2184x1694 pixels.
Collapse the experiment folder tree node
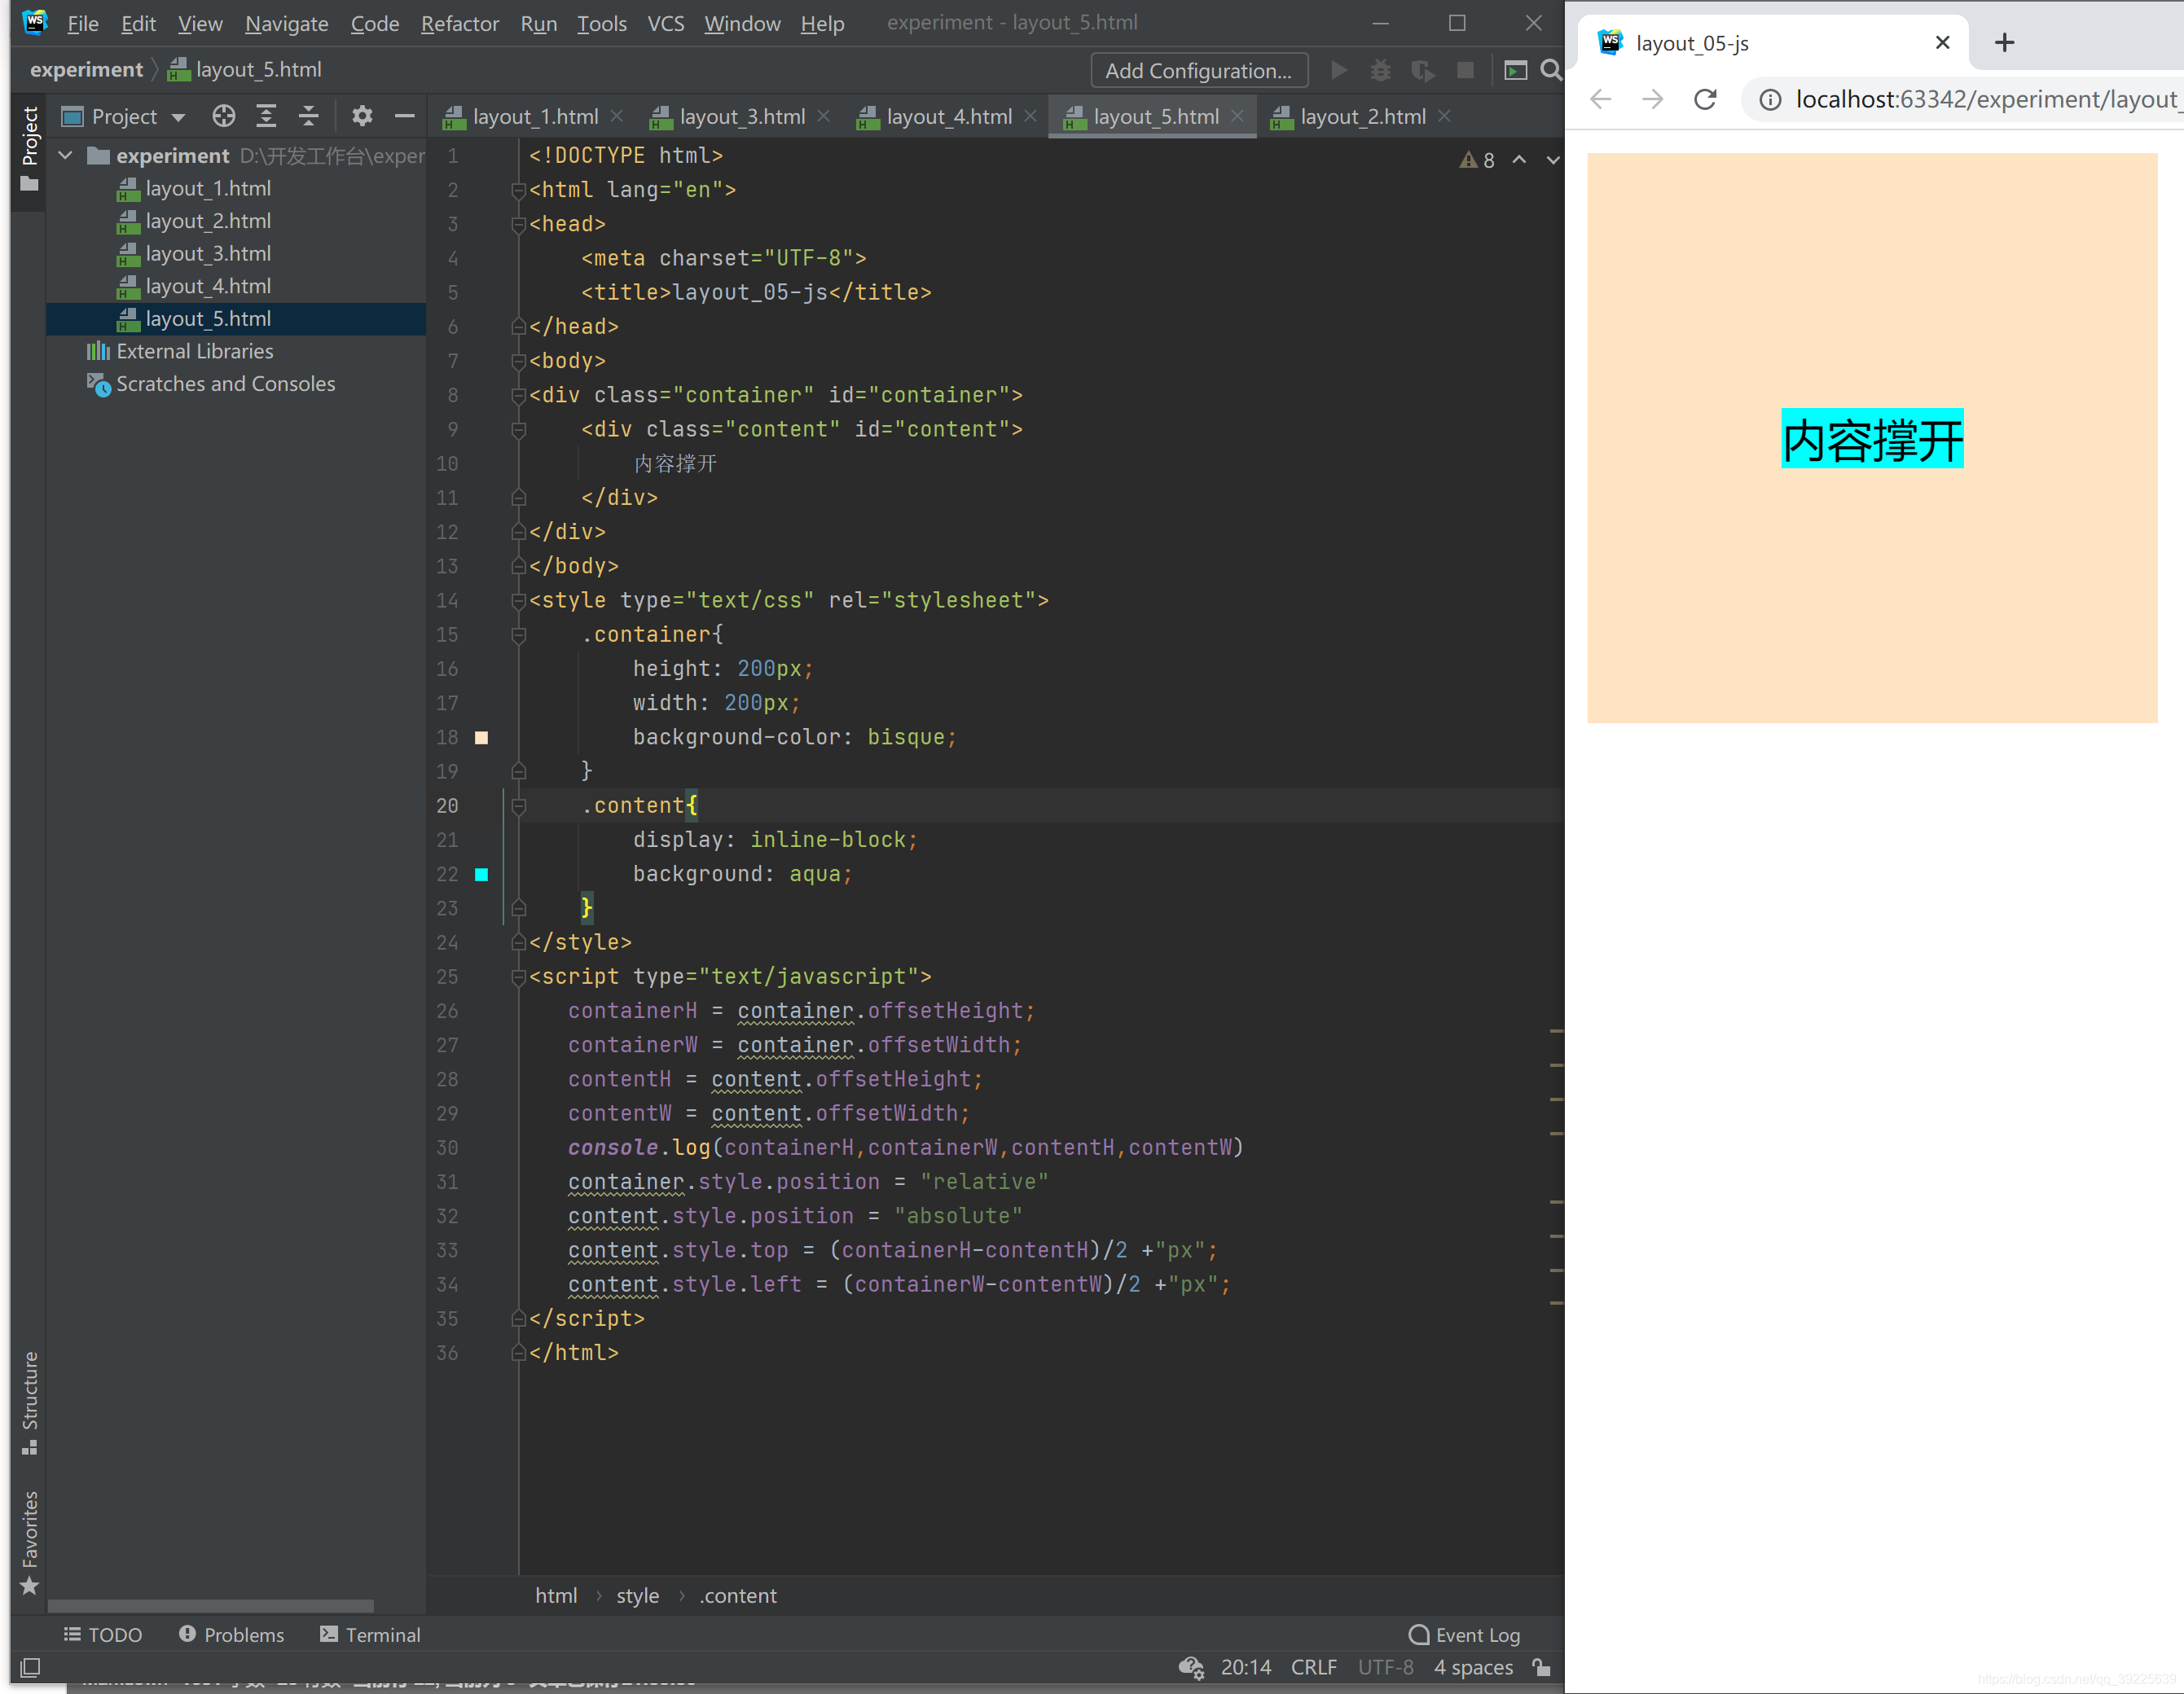click(66, 156)
